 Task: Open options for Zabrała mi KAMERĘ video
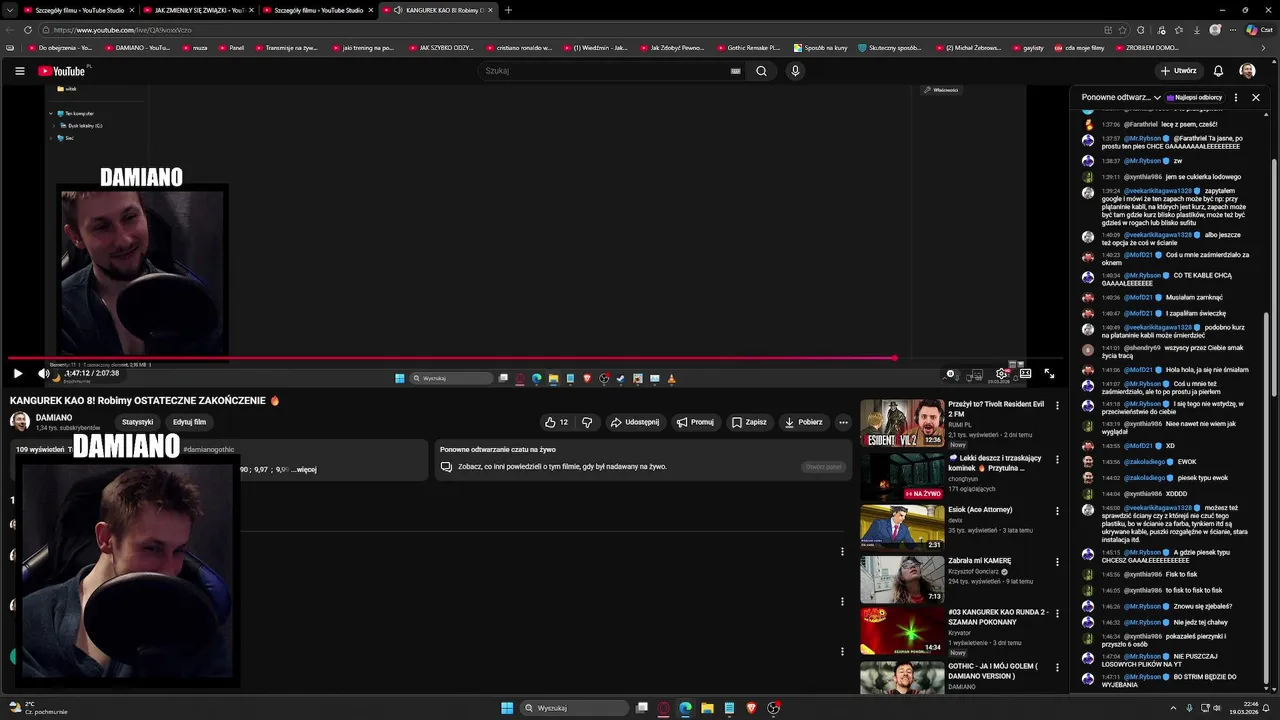[x=1057, y=562]
